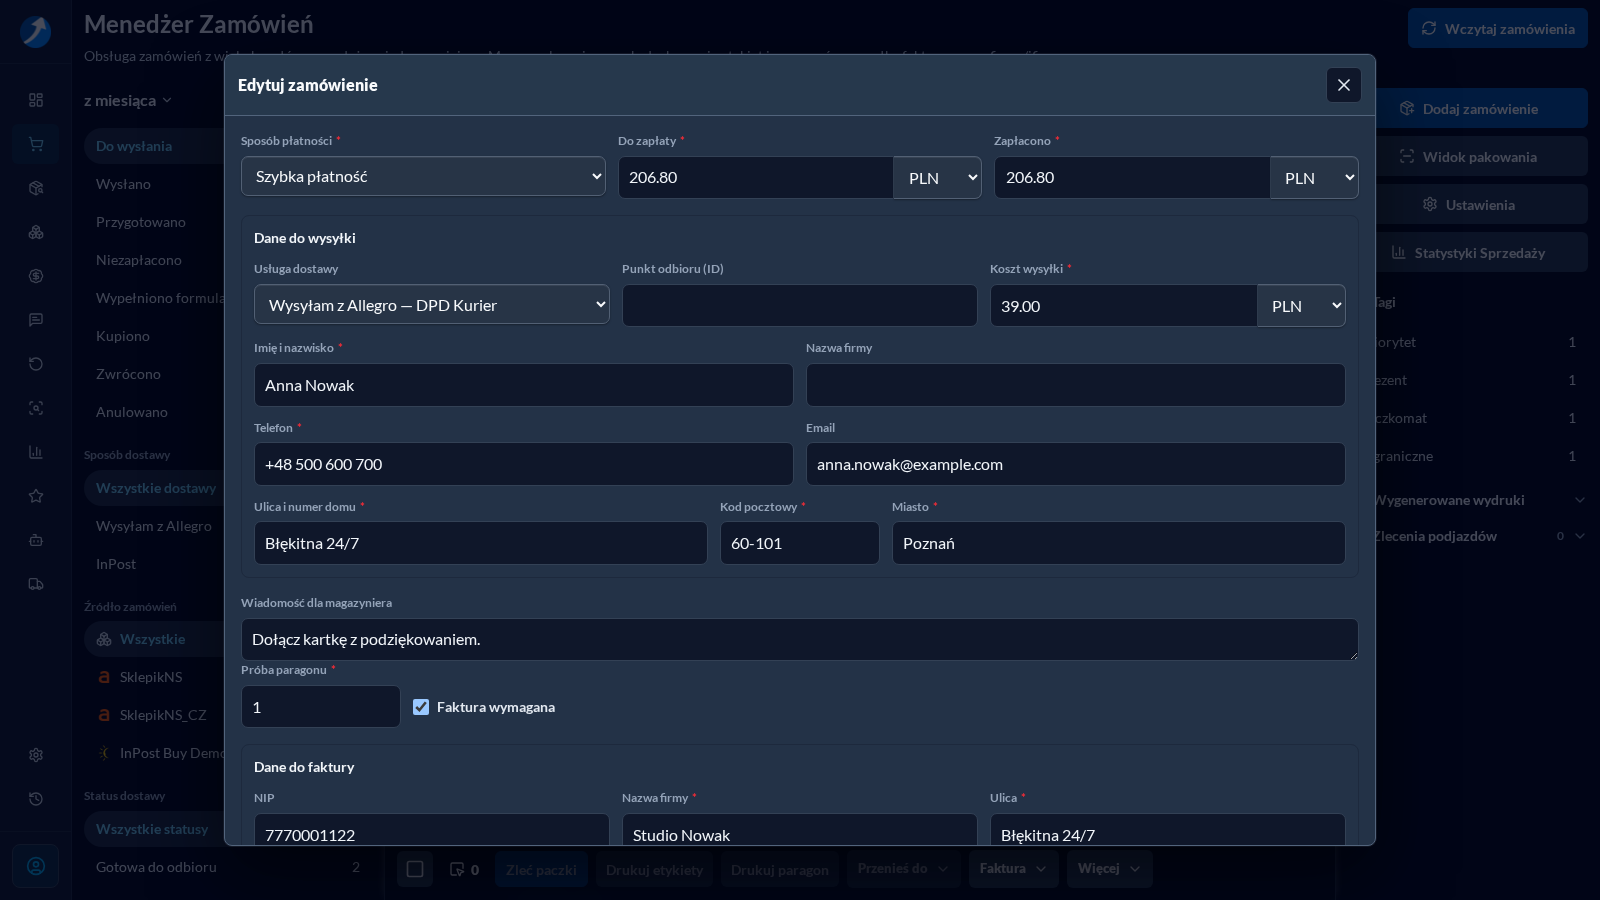Change currency for Do zapłaty
The image size is (1600, 900).
(x=937, y=178)
